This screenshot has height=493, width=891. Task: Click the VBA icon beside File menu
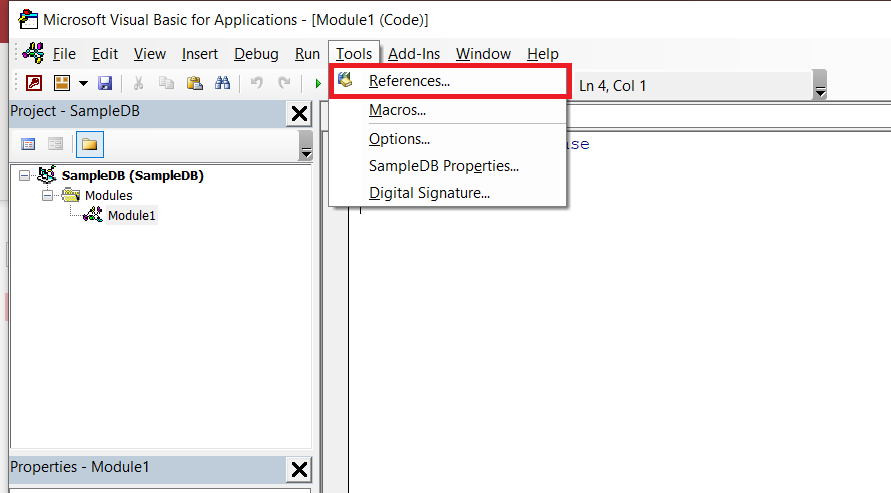tap(33, 53)
